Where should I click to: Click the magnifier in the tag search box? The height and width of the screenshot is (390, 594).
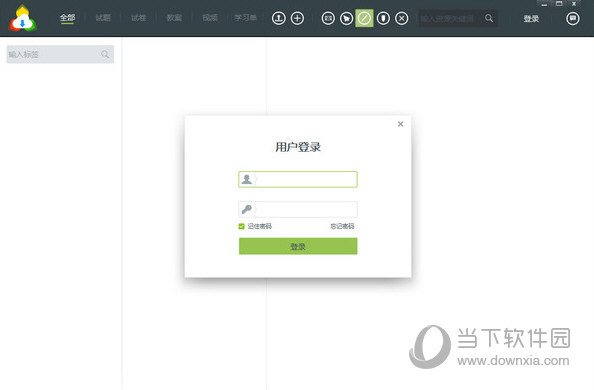pos(105,55)
